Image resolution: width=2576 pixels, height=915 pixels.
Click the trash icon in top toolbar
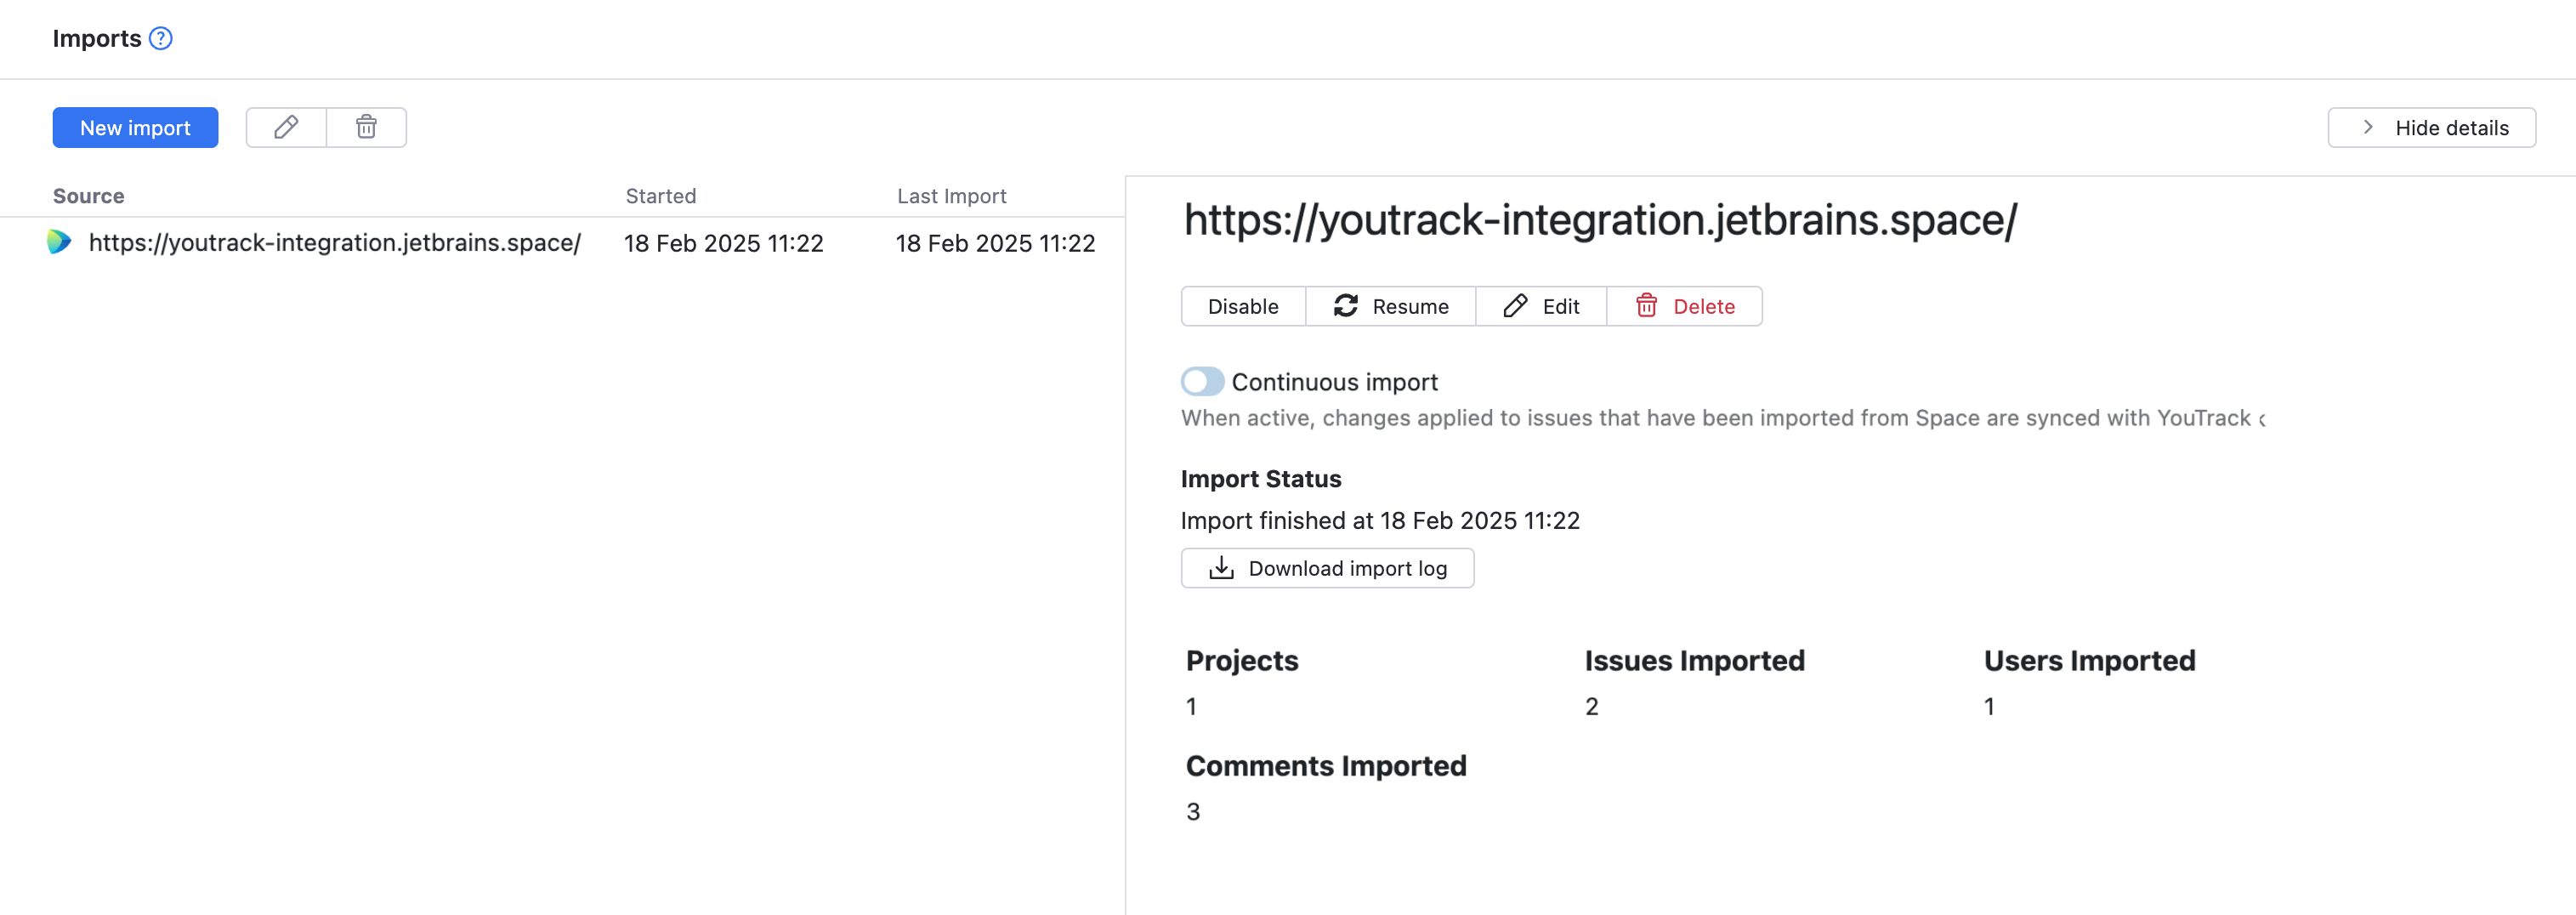[366, 127]
